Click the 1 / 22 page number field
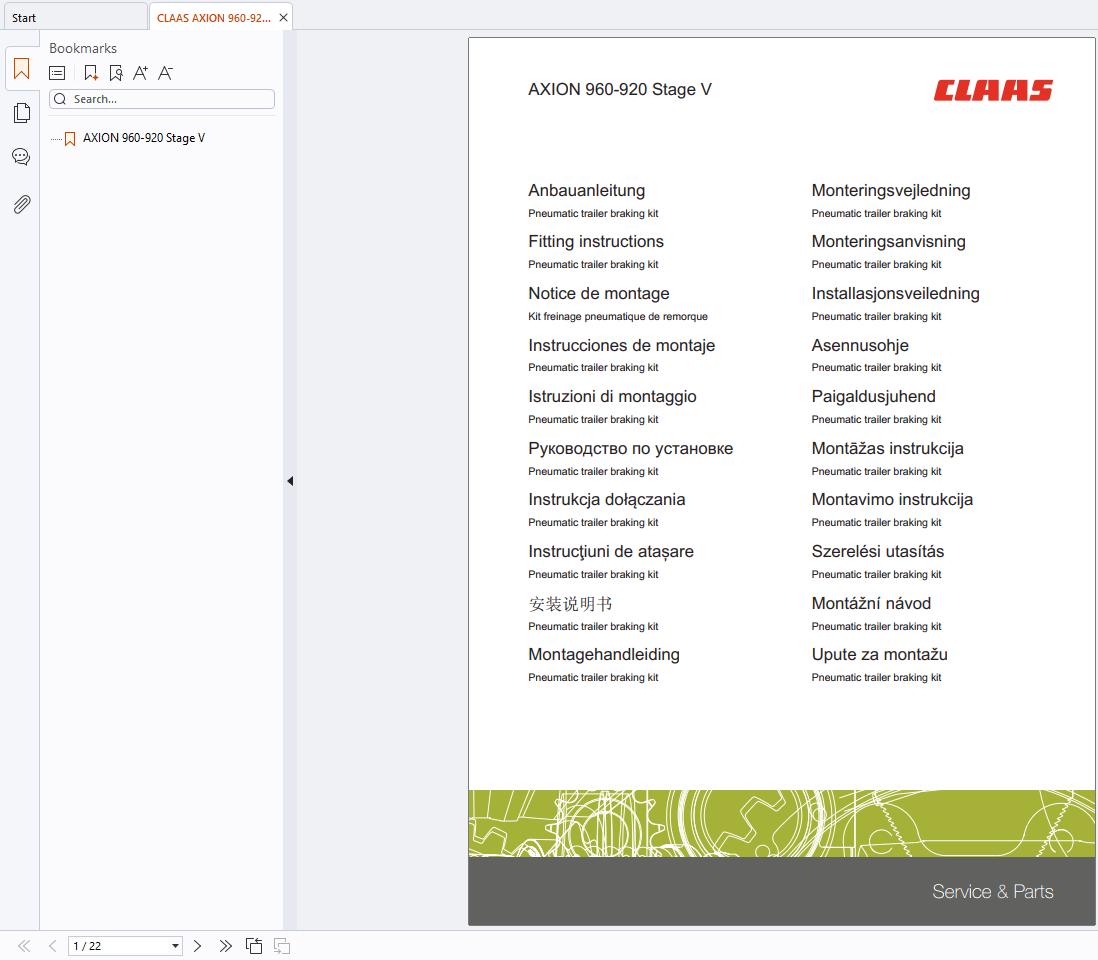Image resolution: width=1098 pixels, height=960 pixels. [x=125, y=946]
